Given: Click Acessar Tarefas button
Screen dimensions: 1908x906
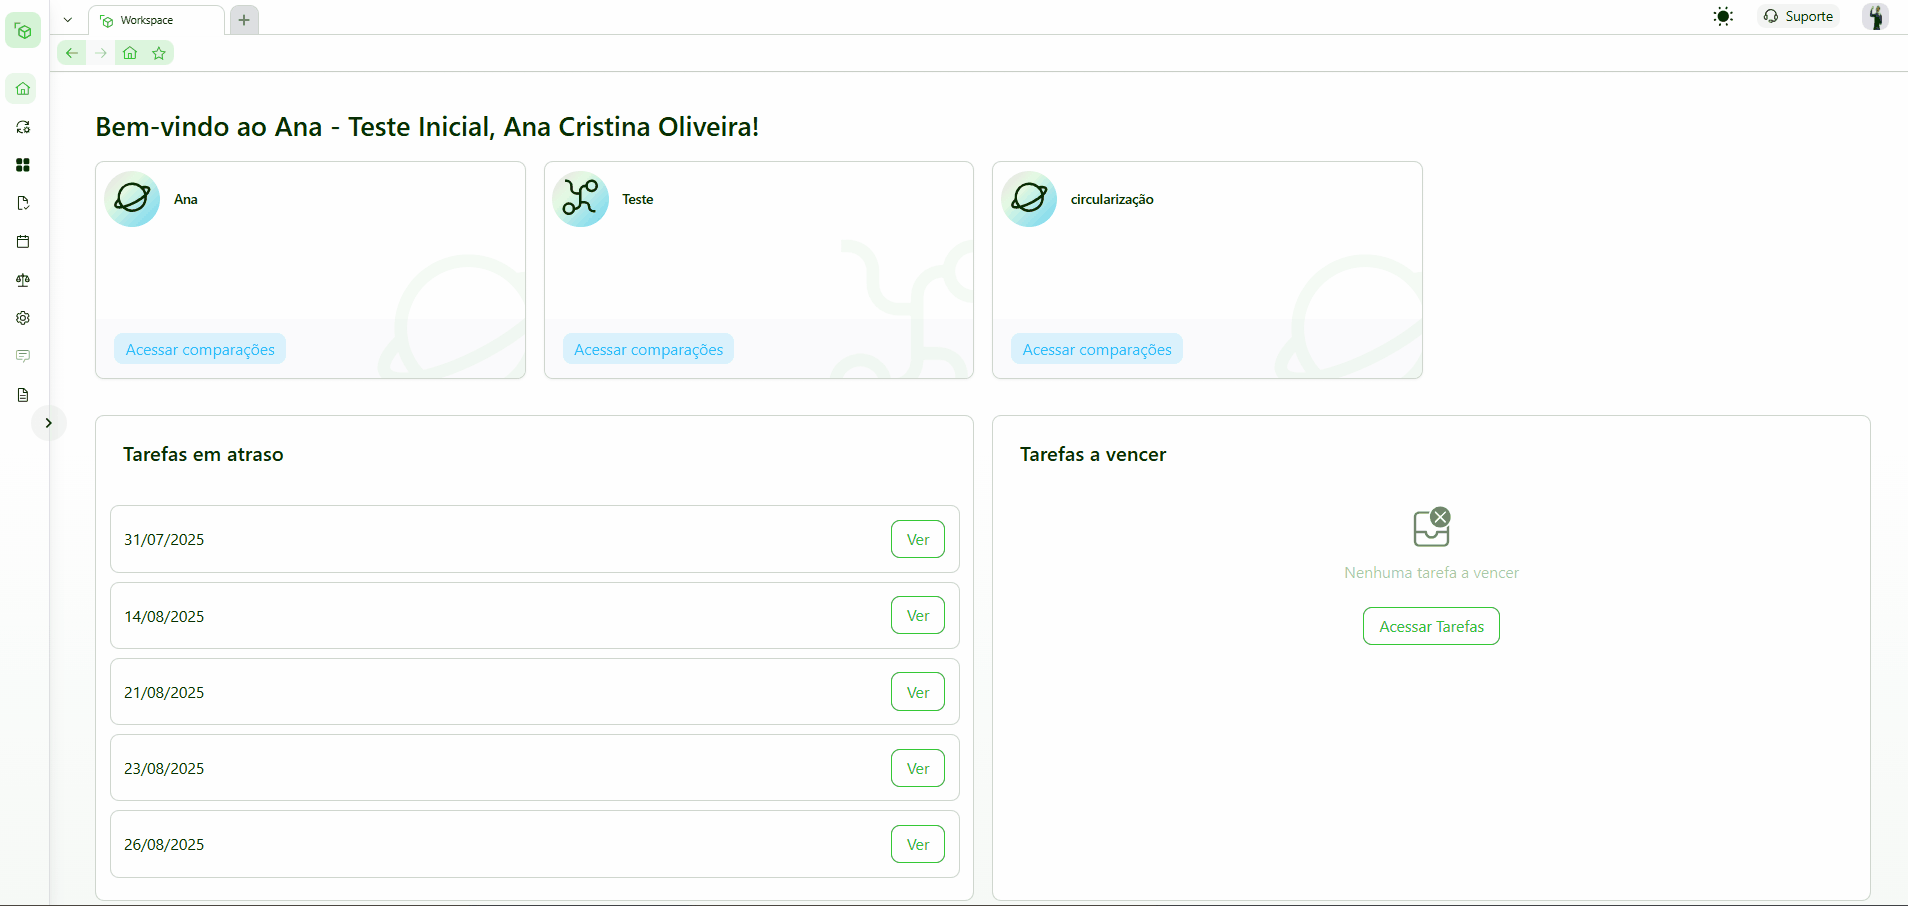Looking at the screenshot, I should tap(1431, 626).
